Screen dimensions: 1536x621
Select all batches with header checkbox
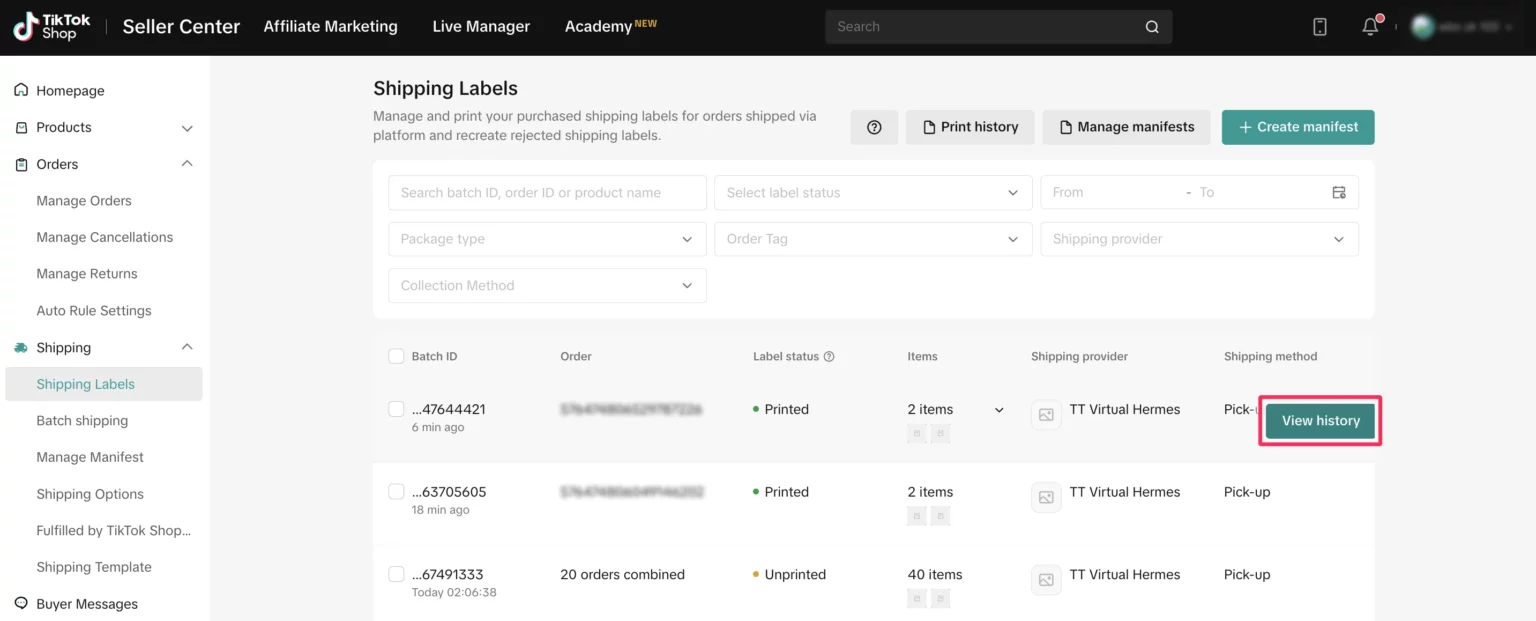click(x=396, y=357)
